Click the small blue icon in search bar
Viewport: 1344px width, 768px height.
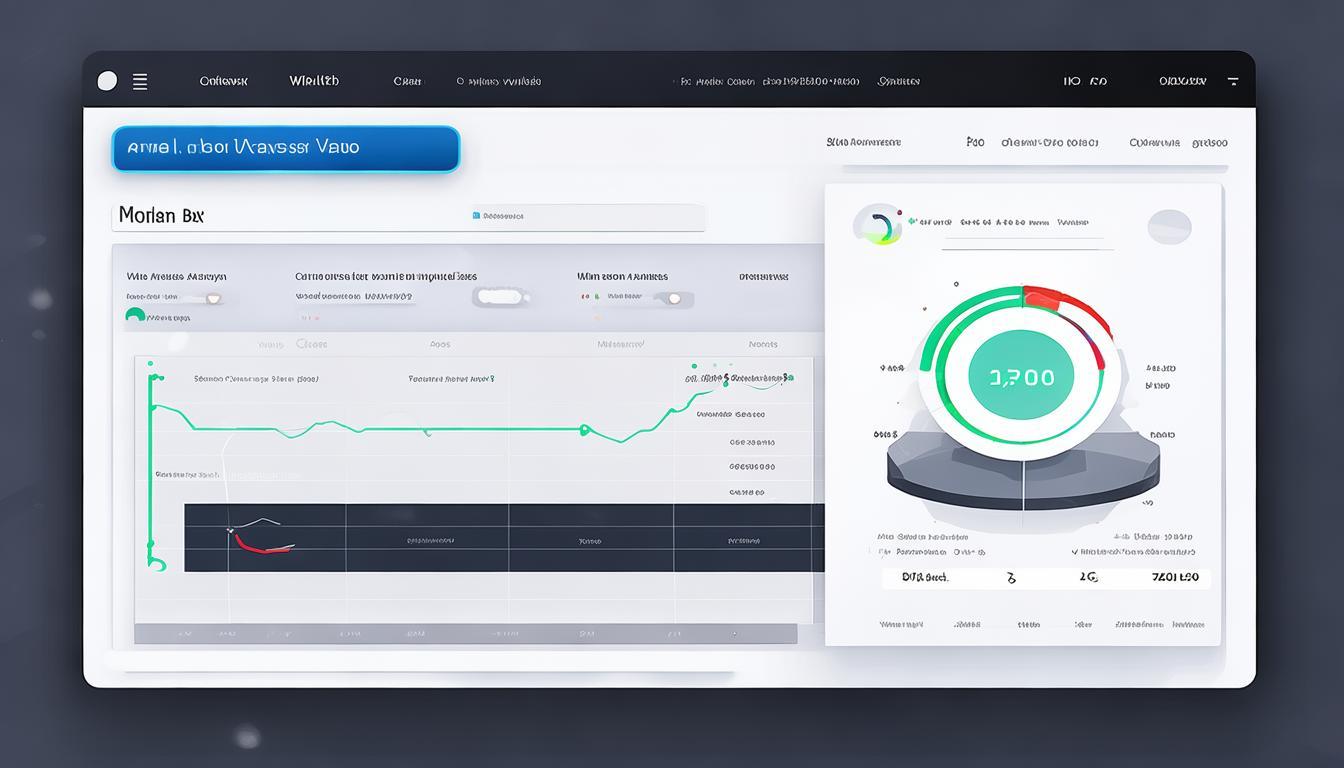(476, 215)
